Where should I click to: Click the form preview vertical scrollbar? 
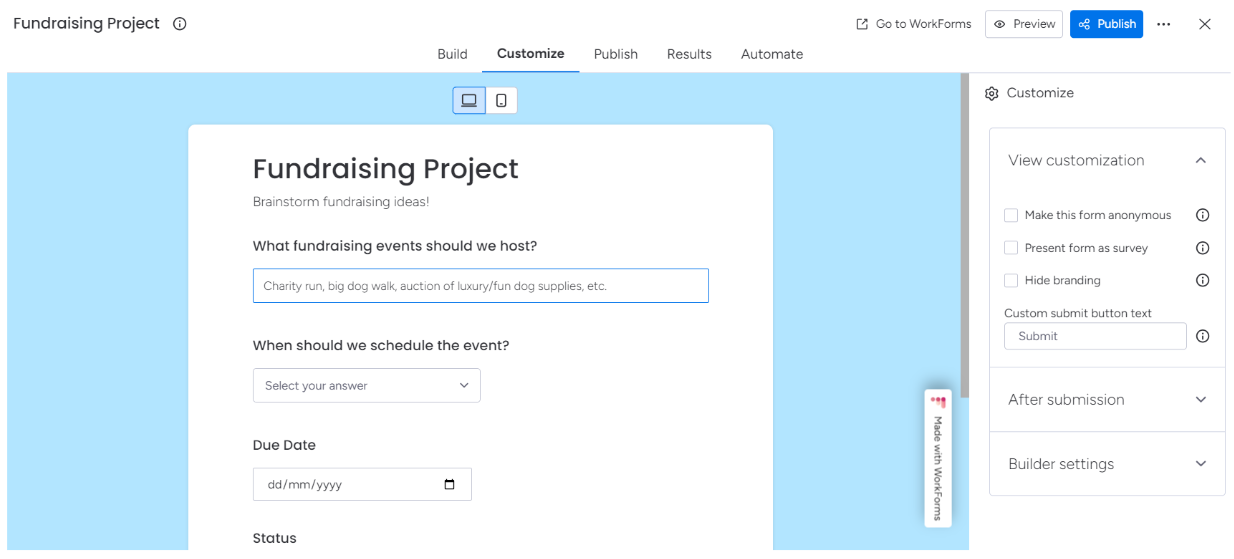click(965, 236)
